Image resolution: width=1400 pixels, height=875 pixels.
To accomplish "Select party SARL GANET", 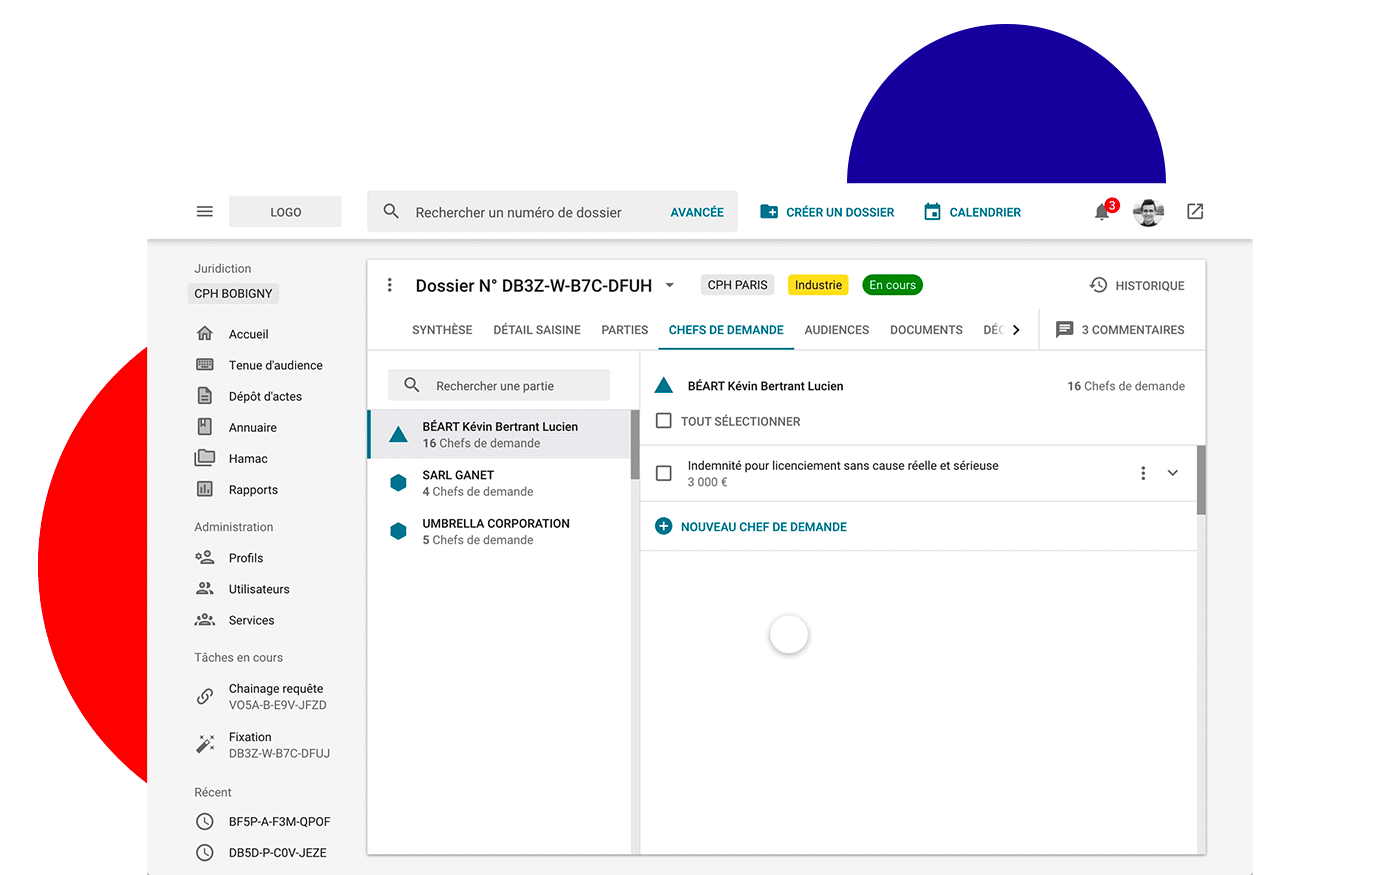I will pyautogui.click(x=500, y=483).
